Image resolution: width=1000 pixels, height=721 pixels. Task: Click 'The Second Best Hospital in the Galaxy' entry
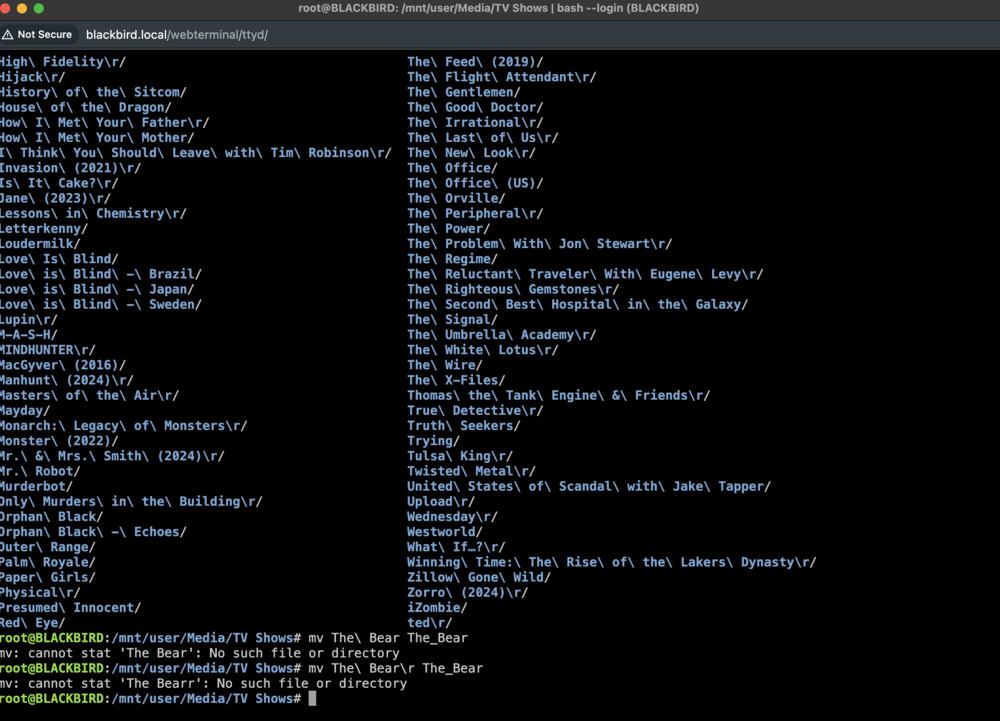click(x=578, y=305)
